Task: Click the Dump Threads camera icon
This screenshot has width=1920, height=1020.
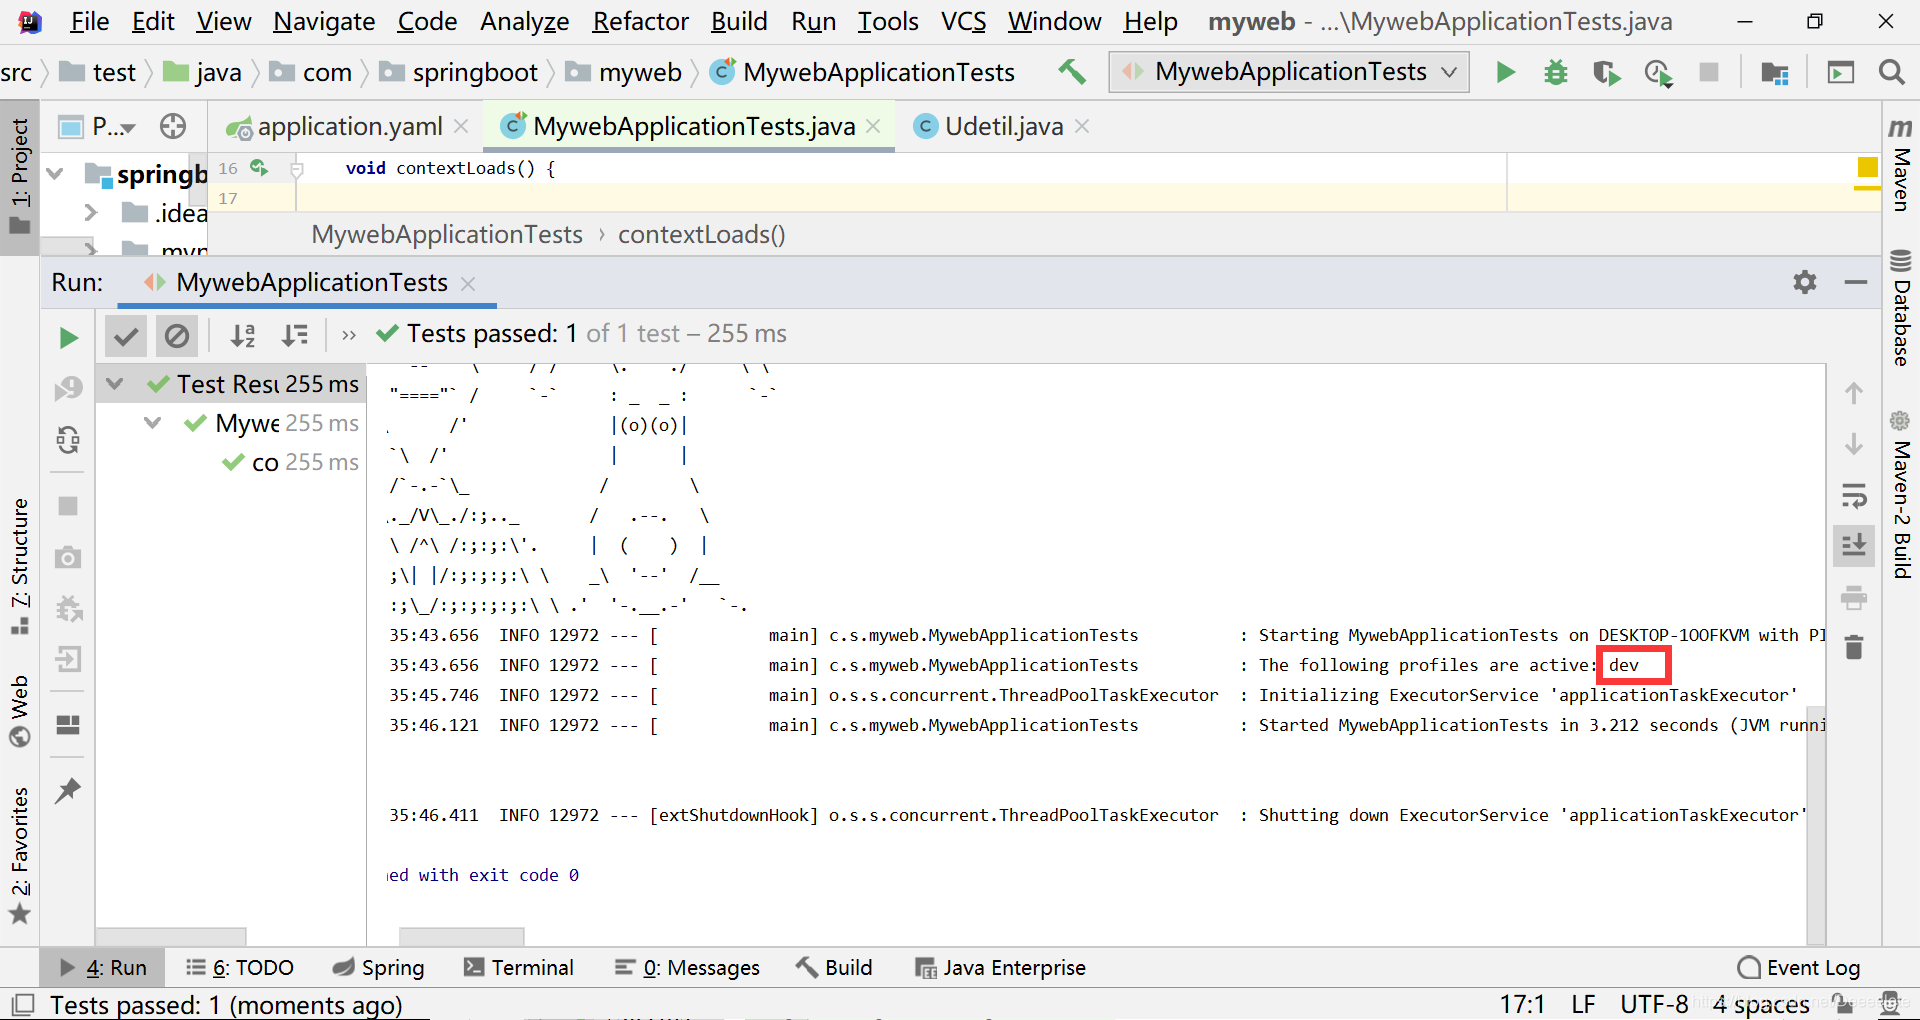Action: (68, 557)
